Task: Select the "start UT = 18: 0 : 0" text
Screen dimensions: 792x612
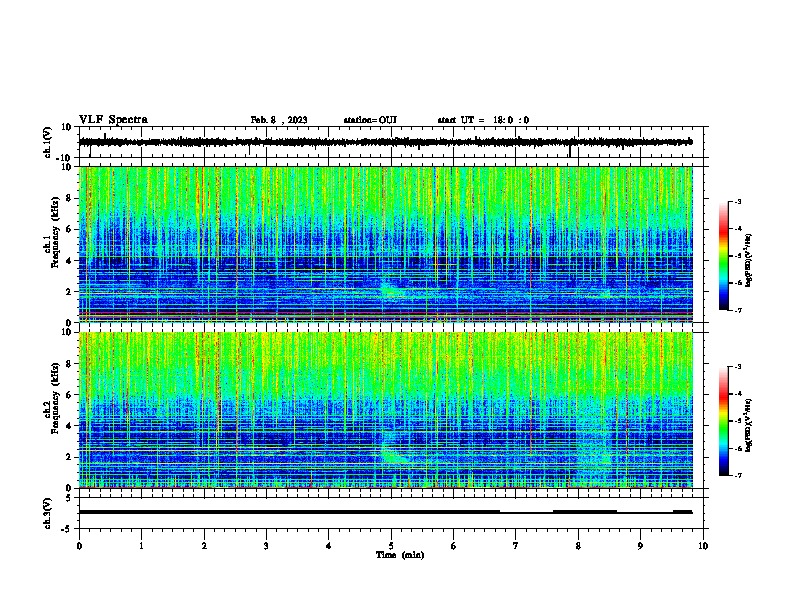Action: pos(483,120)
